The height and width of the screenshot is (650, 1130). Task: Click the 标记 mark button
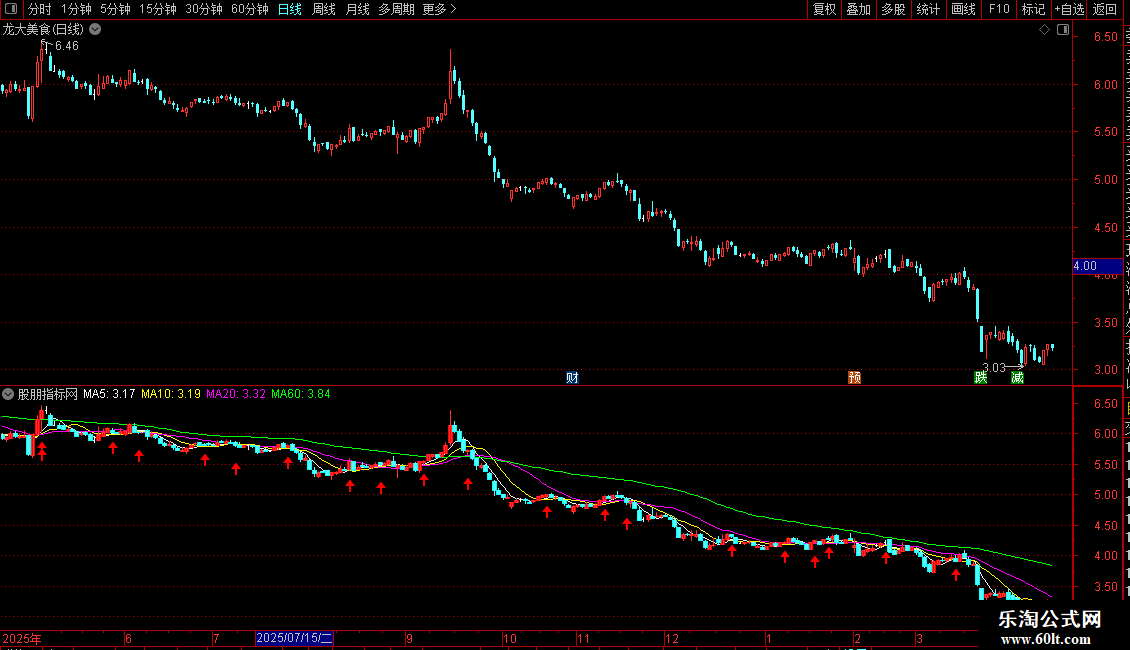click(1033, 9)
